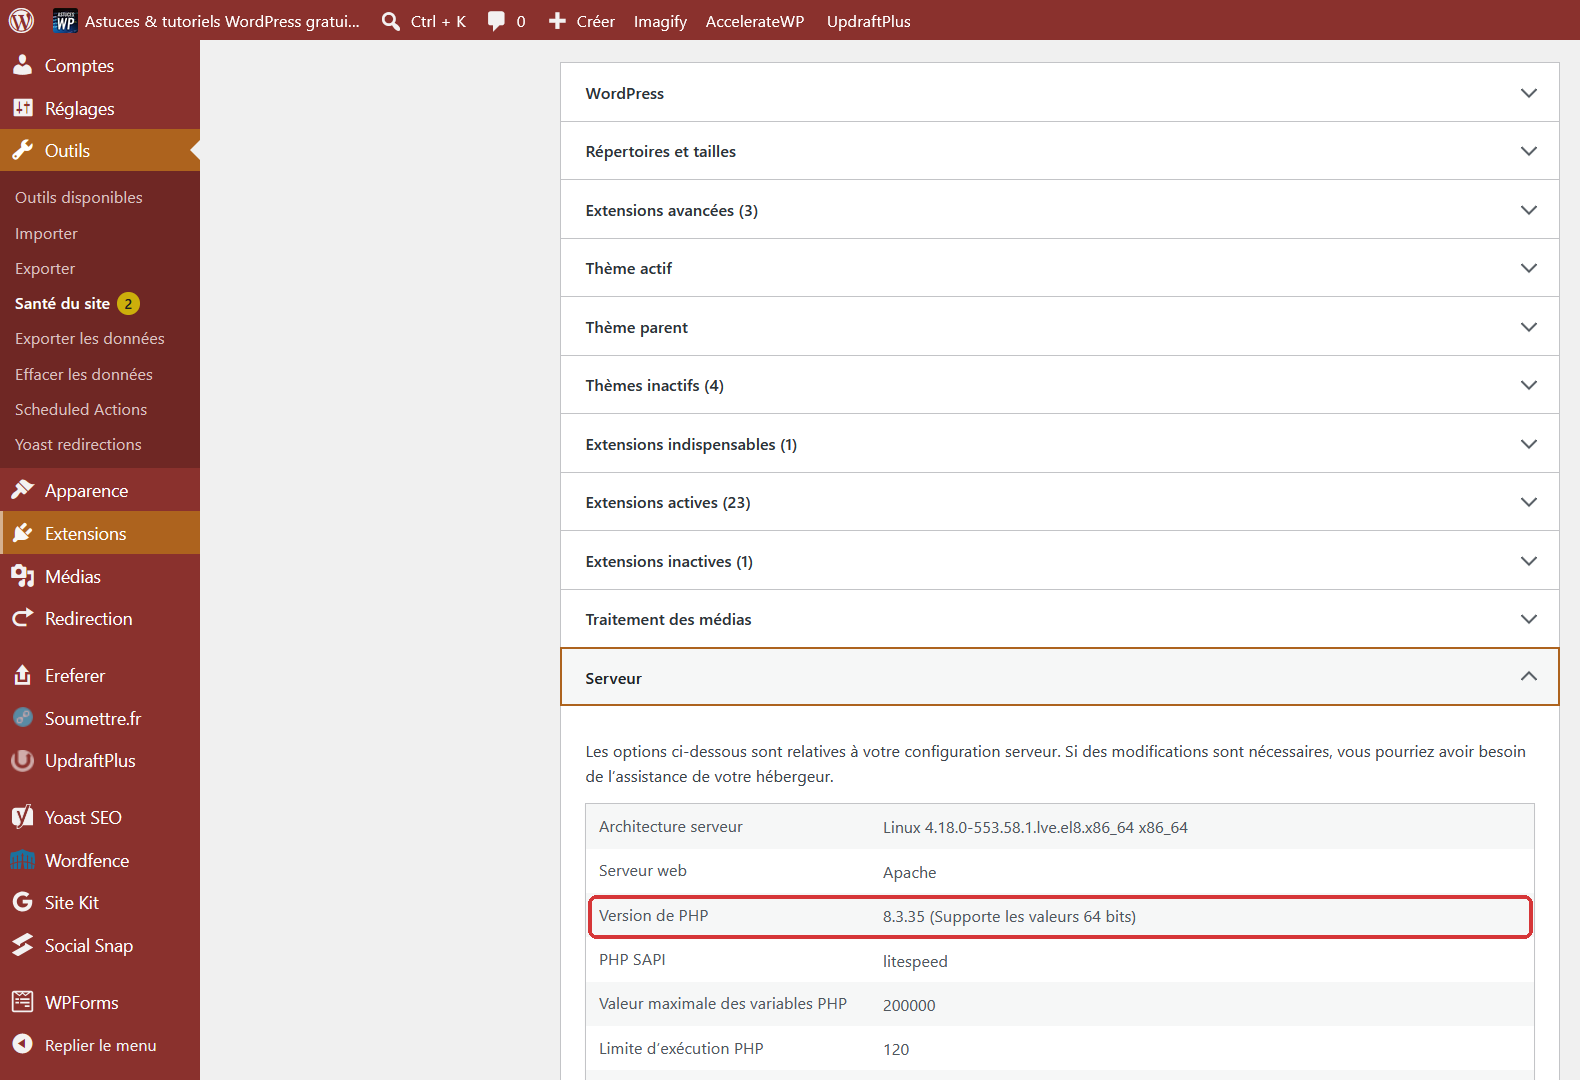1580x1080 pixels.
Task: Click the value 200000
Action: [909, 1005]
